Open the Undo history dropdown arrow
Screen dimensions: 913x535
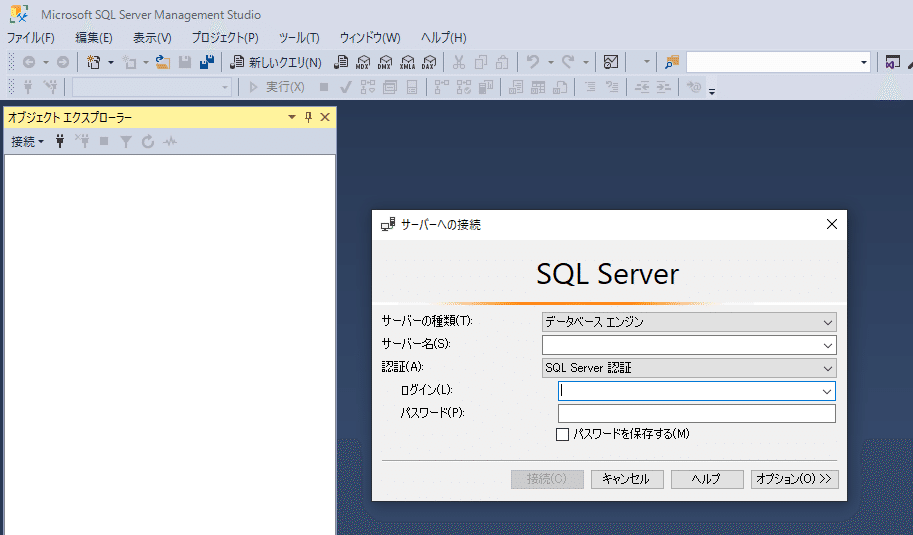(x=550, y=62)
